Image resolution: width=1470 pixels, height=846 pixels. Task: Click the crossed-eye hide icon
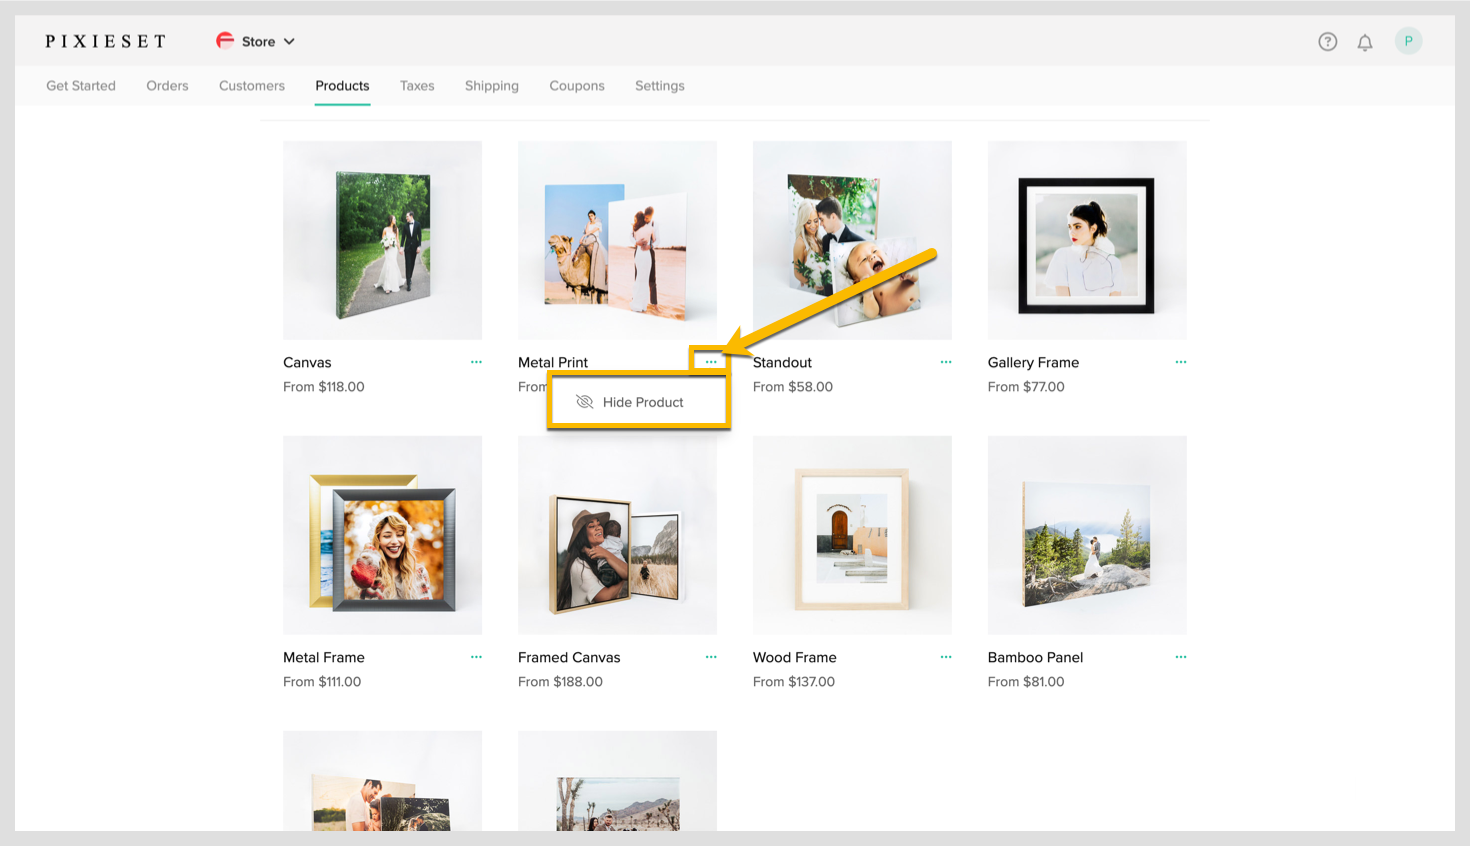pos(585,402)
